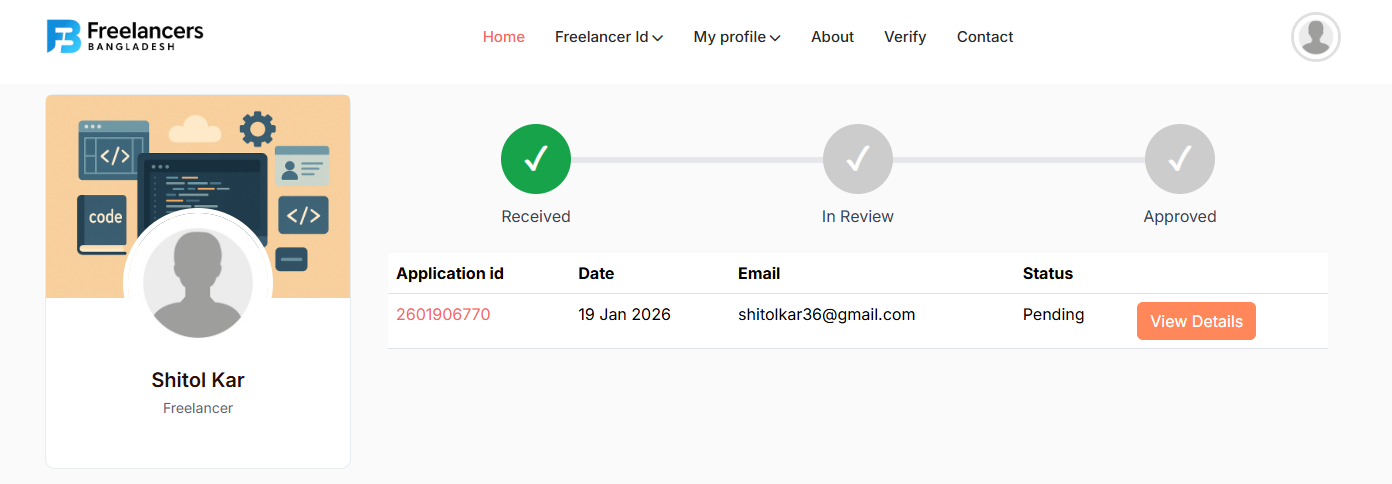Click the code book icon on banner
This screenshot has height=484, width=1392.
(103, 222)
